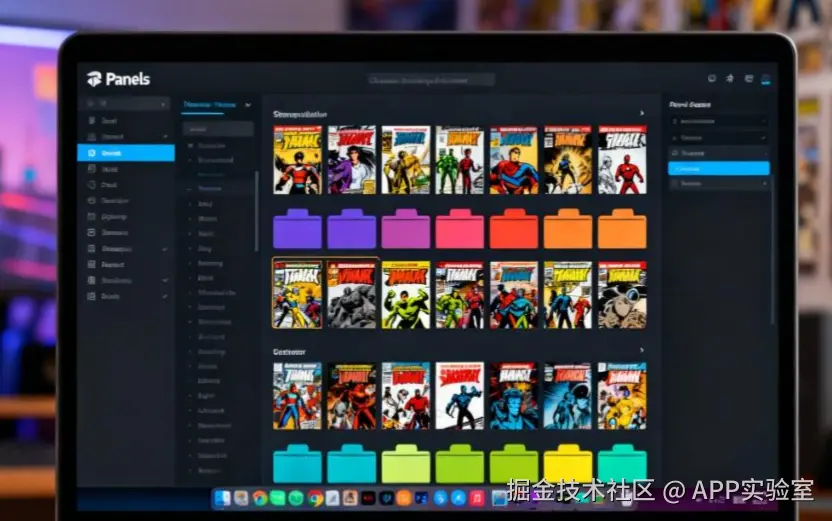832x521 pixels.
Task: Open the cover with flying red-blue superhero
Action: click(514, 160)
